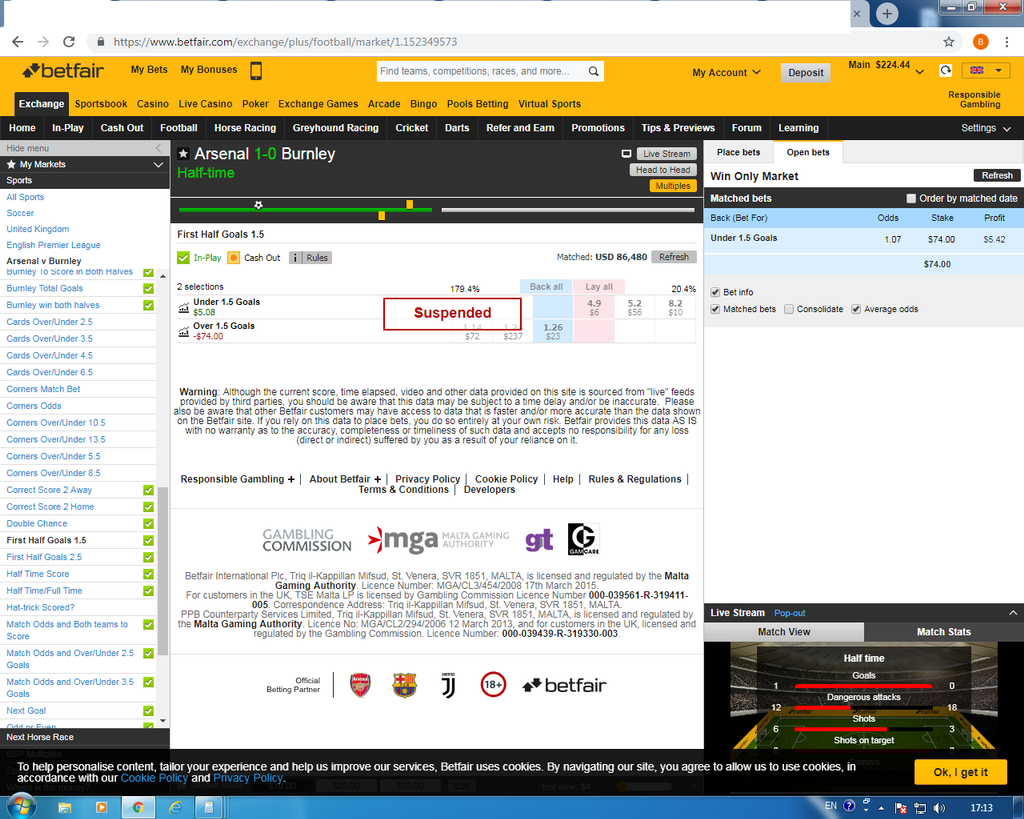Click the search teams and competitions field
The width and height of the screenshot is (1024, 819).
[482, 71]
